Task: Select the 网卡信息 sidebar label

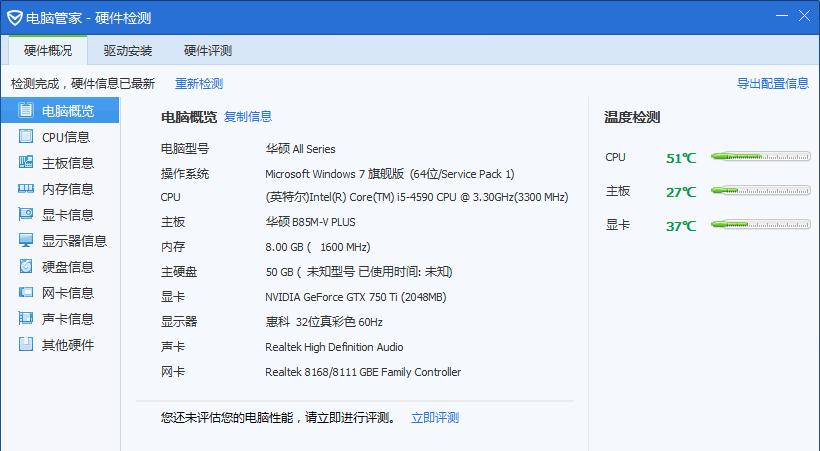Action: 68,293
